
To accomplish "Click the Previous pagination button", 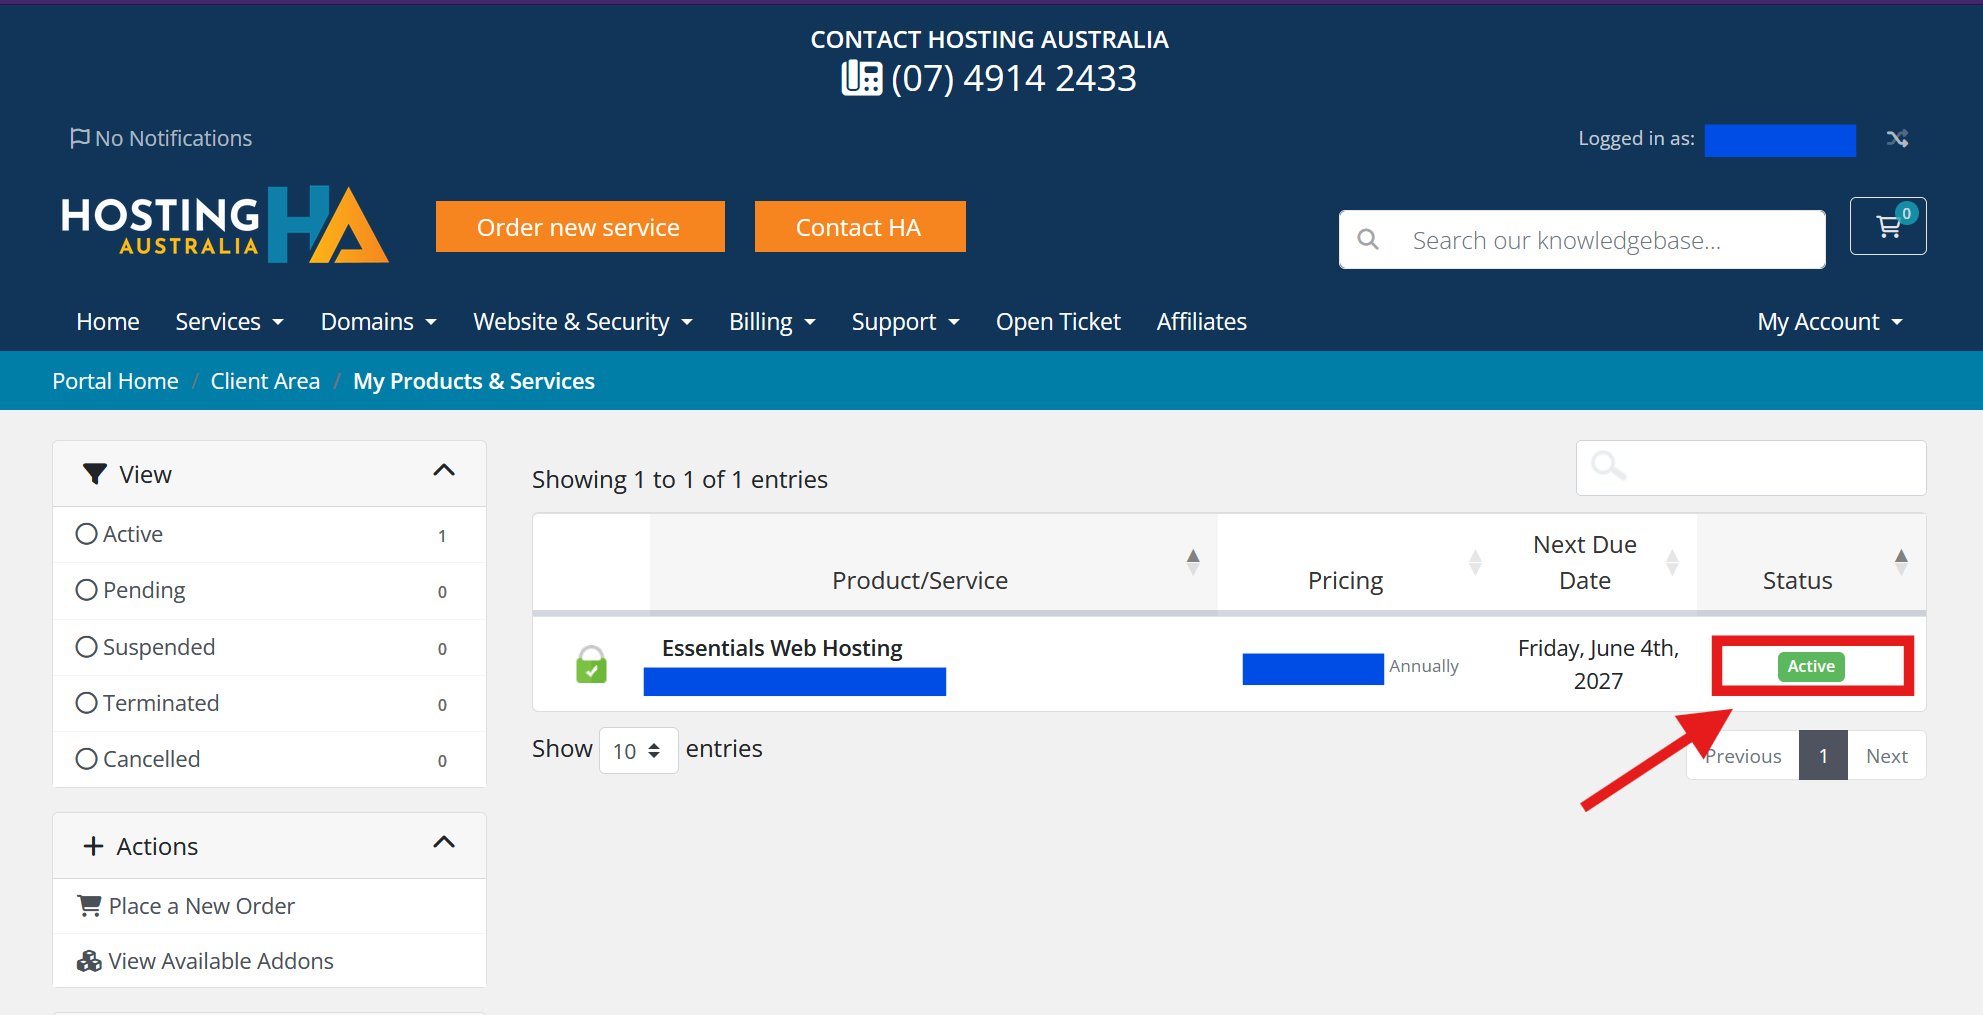I will 1742,756.
